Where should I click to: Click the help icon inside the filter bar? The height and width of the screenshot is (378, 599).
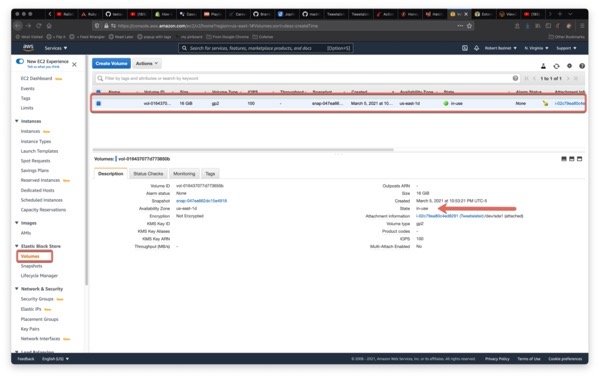[515, 78]
